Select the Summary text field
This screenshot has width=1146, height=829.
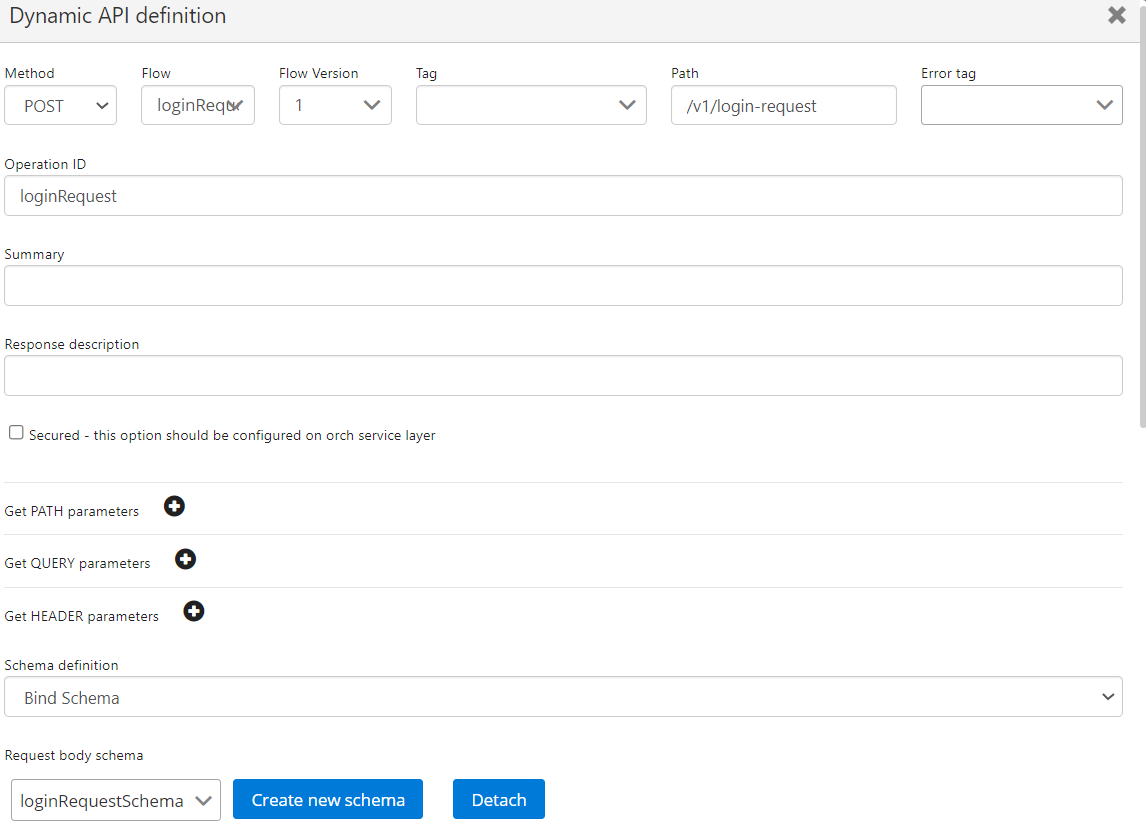tap(563, 286)
